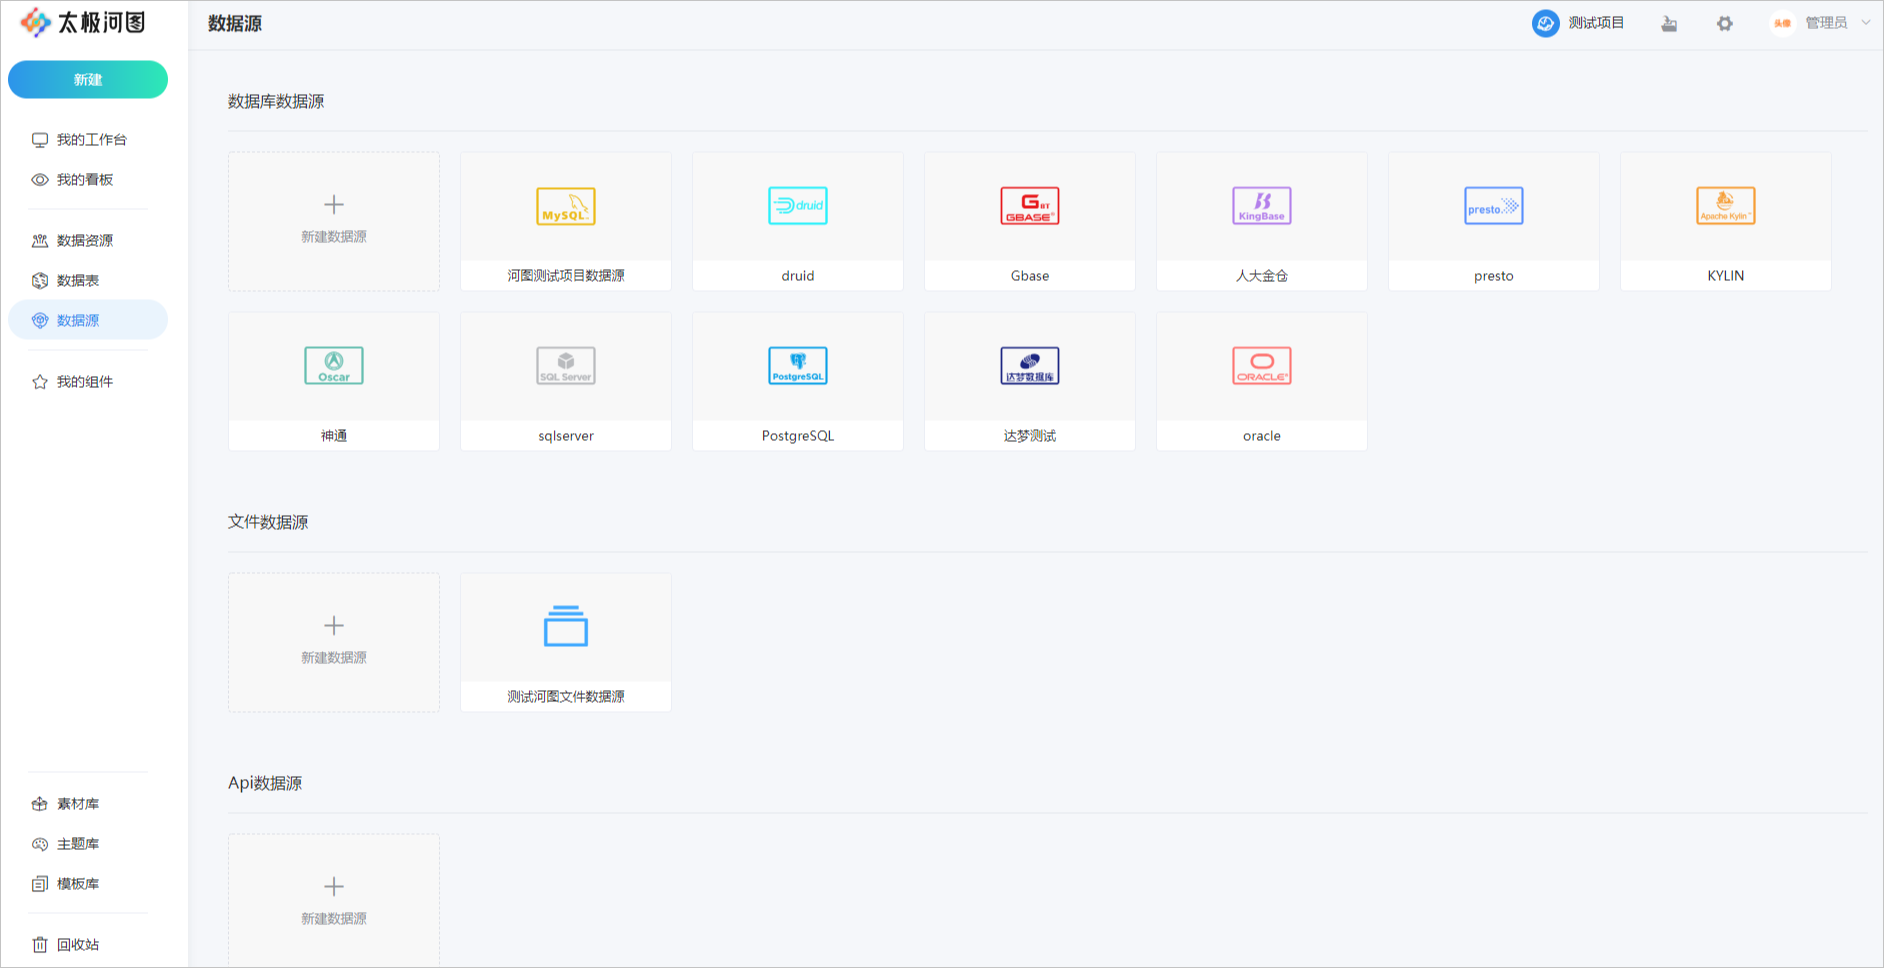Add new Api source via 新建数据源 card
Screen dimensions: 1884x968
pos(334,901)
